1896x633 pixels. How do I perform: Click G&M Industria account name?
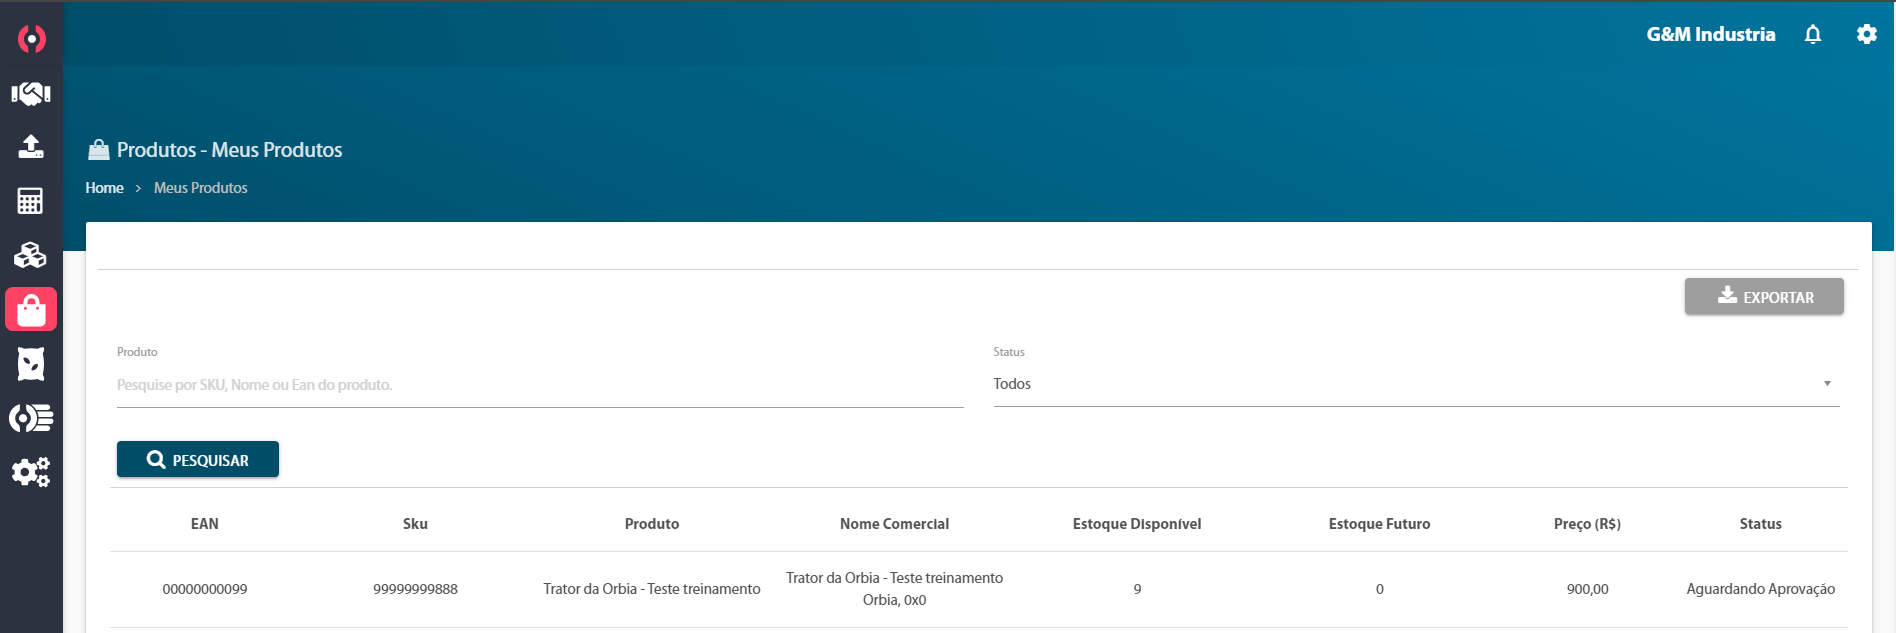1711,34
